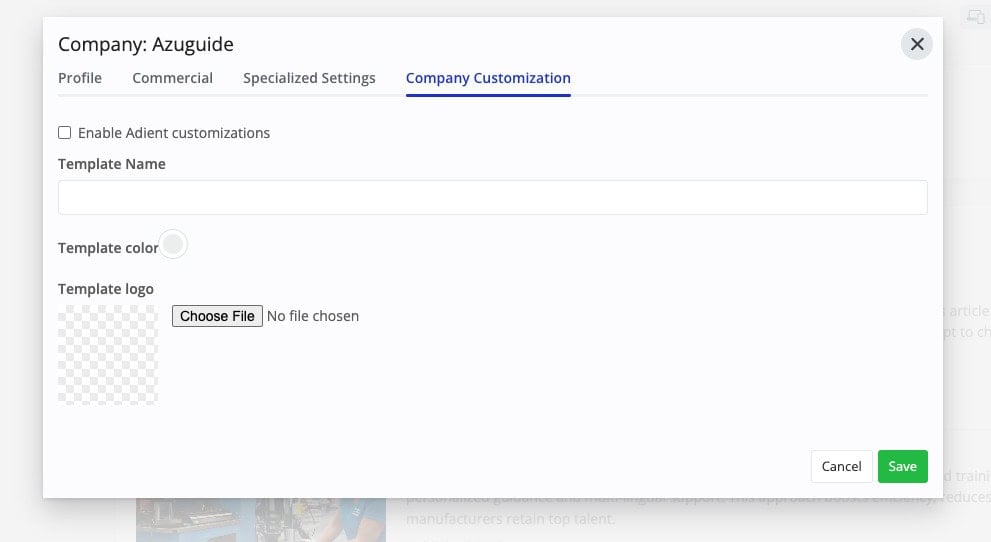Click the 'Template color' label
This screenshot has height=542, width=991.
[x=108, y=248]
